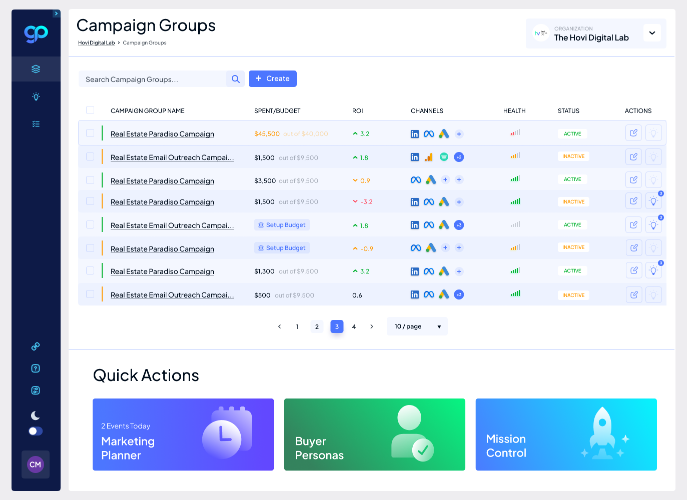Expand The Hovi Digital Lab organization dropdown
687x500 pixels.
(x=652, y=33)
